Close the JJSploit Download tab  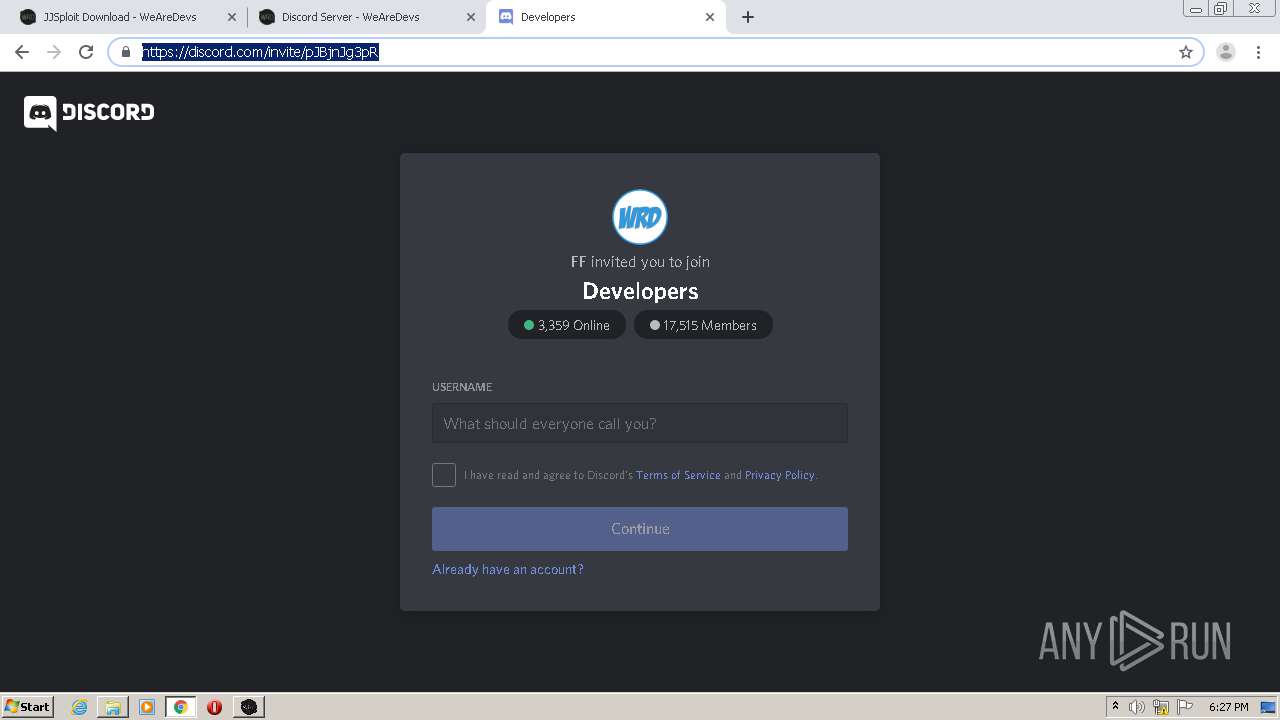tap(232, 17)
